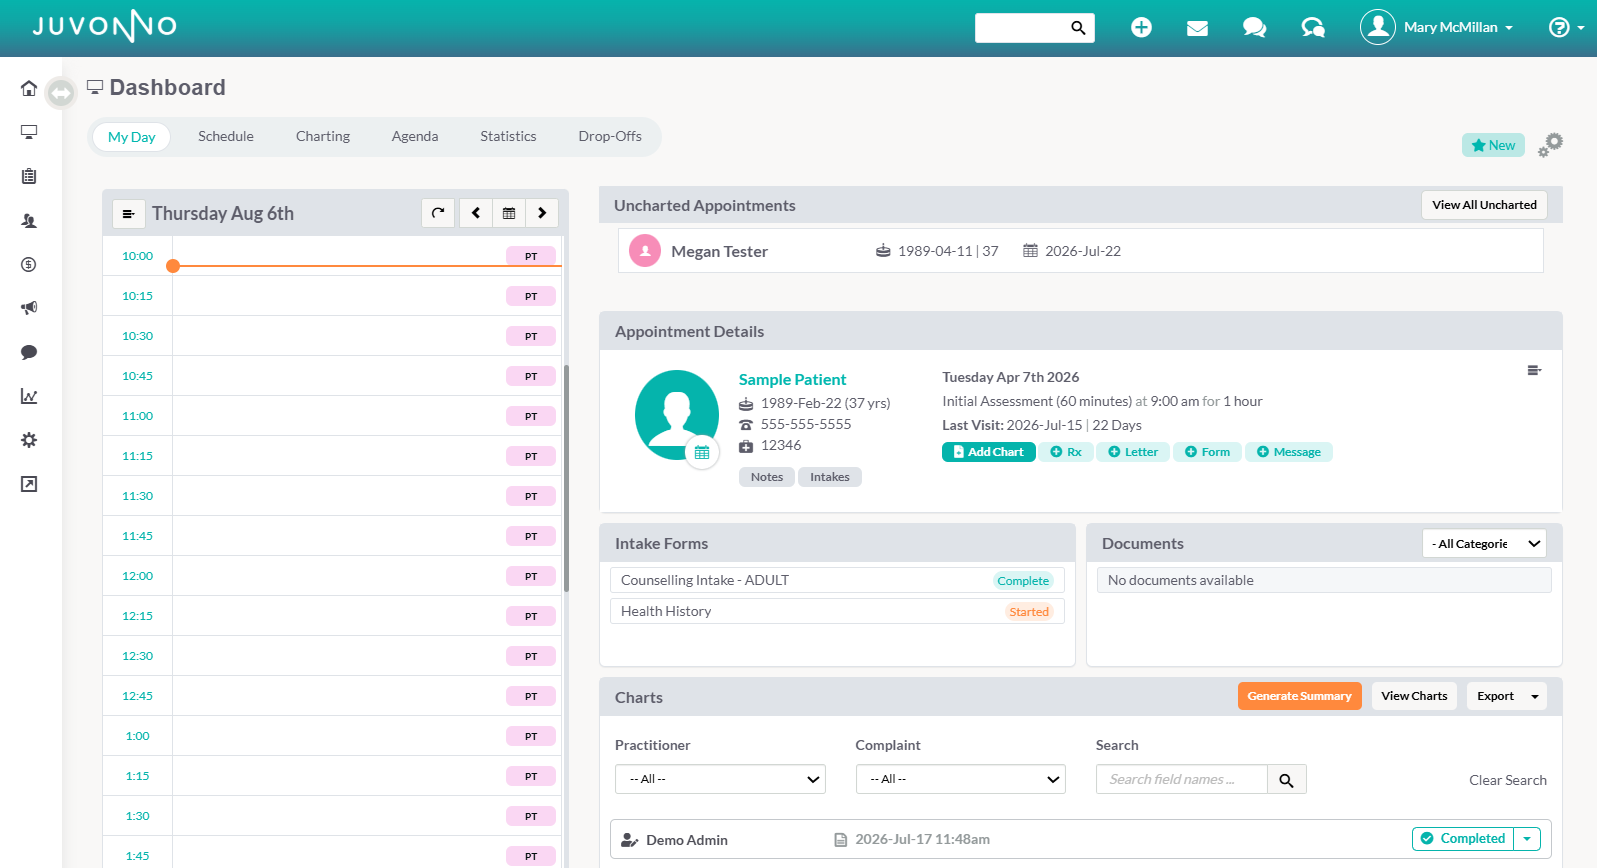Go to the previous day arrow
1597x868 pixels.
(x=476, y=213)
